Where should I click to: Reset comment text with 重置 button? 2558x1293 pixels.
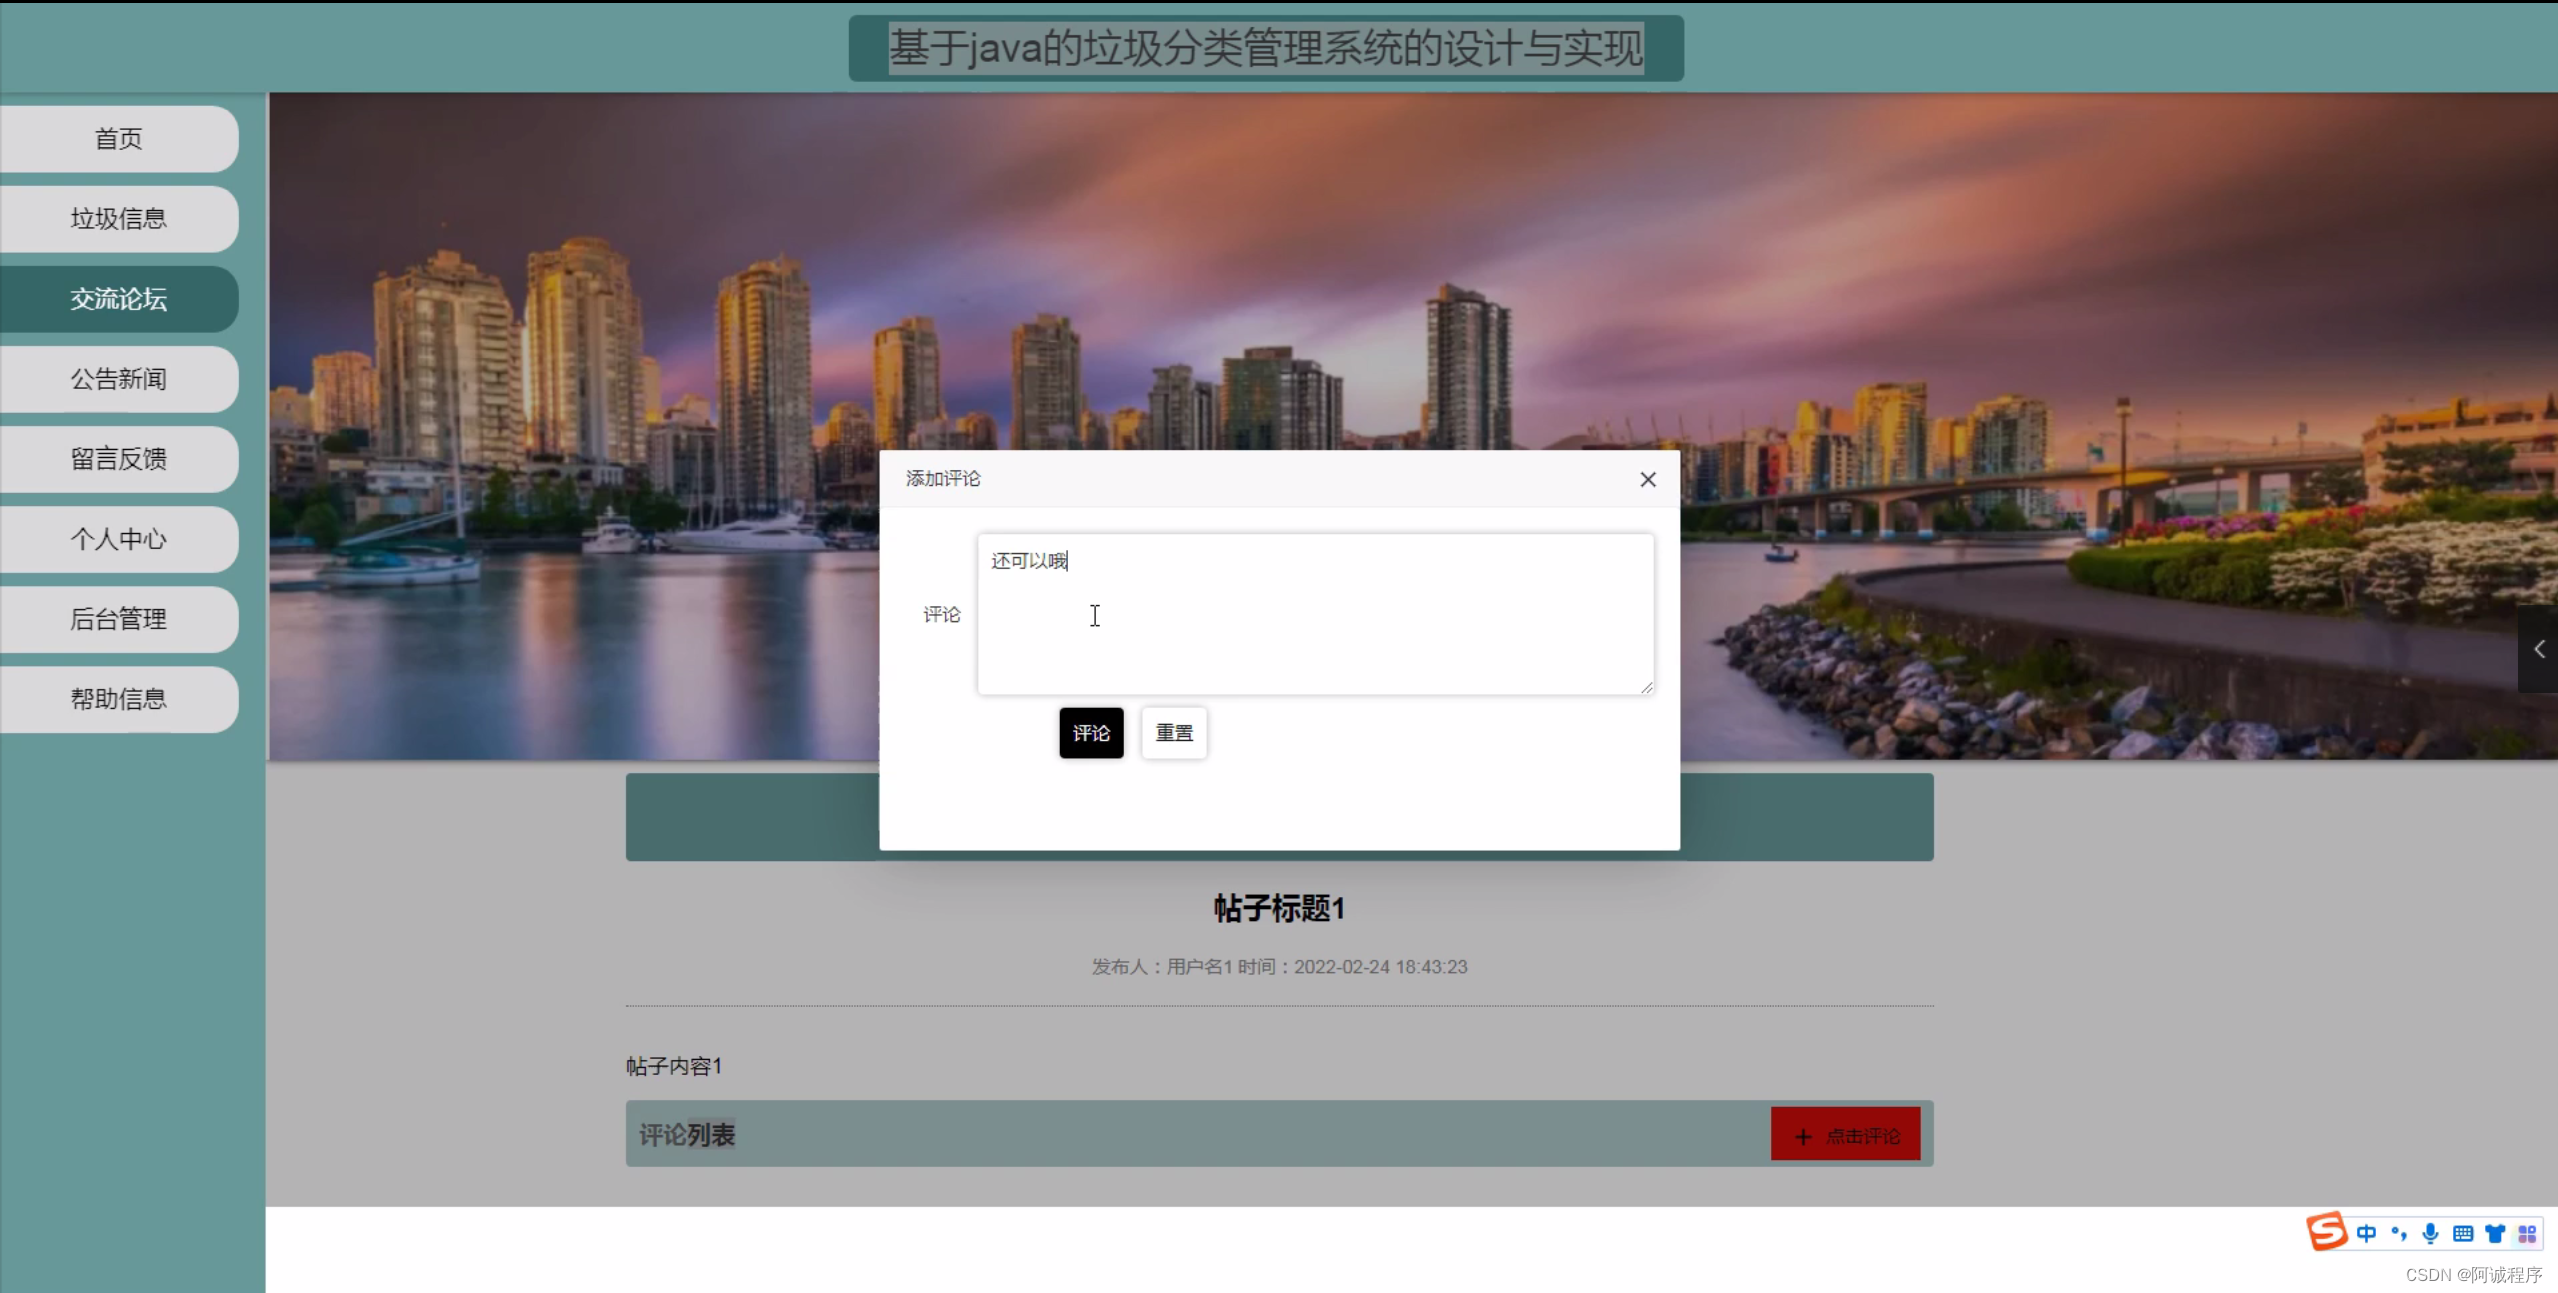click(x=1172, y=732)
